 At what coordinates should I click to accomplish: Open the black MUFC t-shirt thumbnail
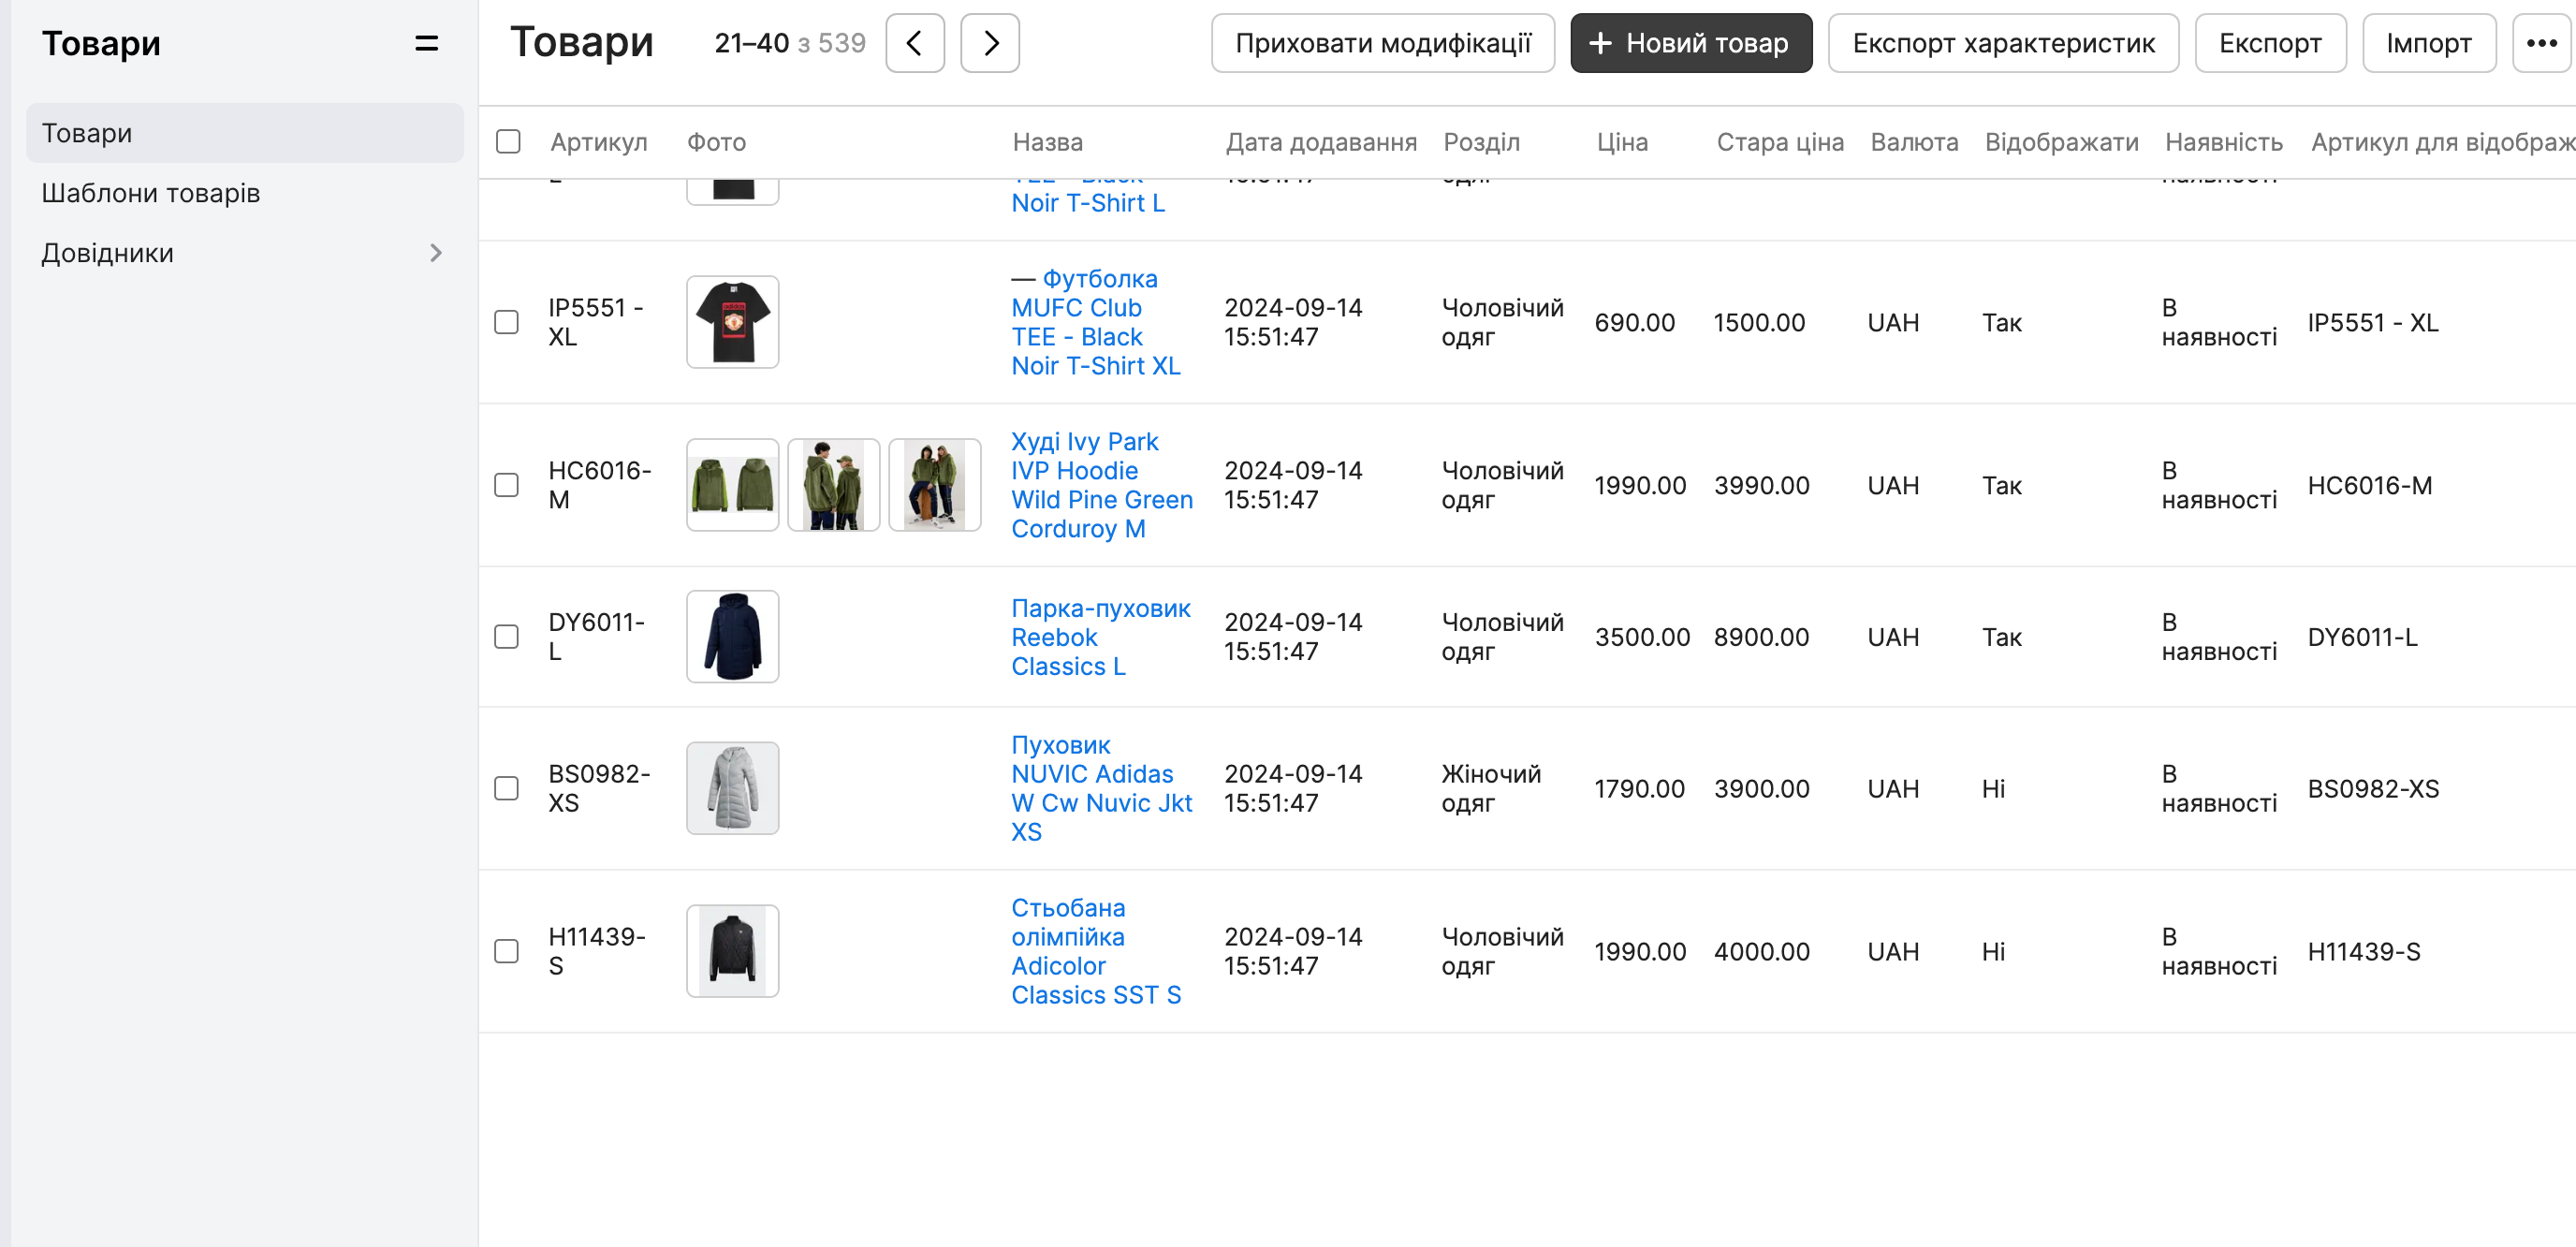(x=733, y=322)
